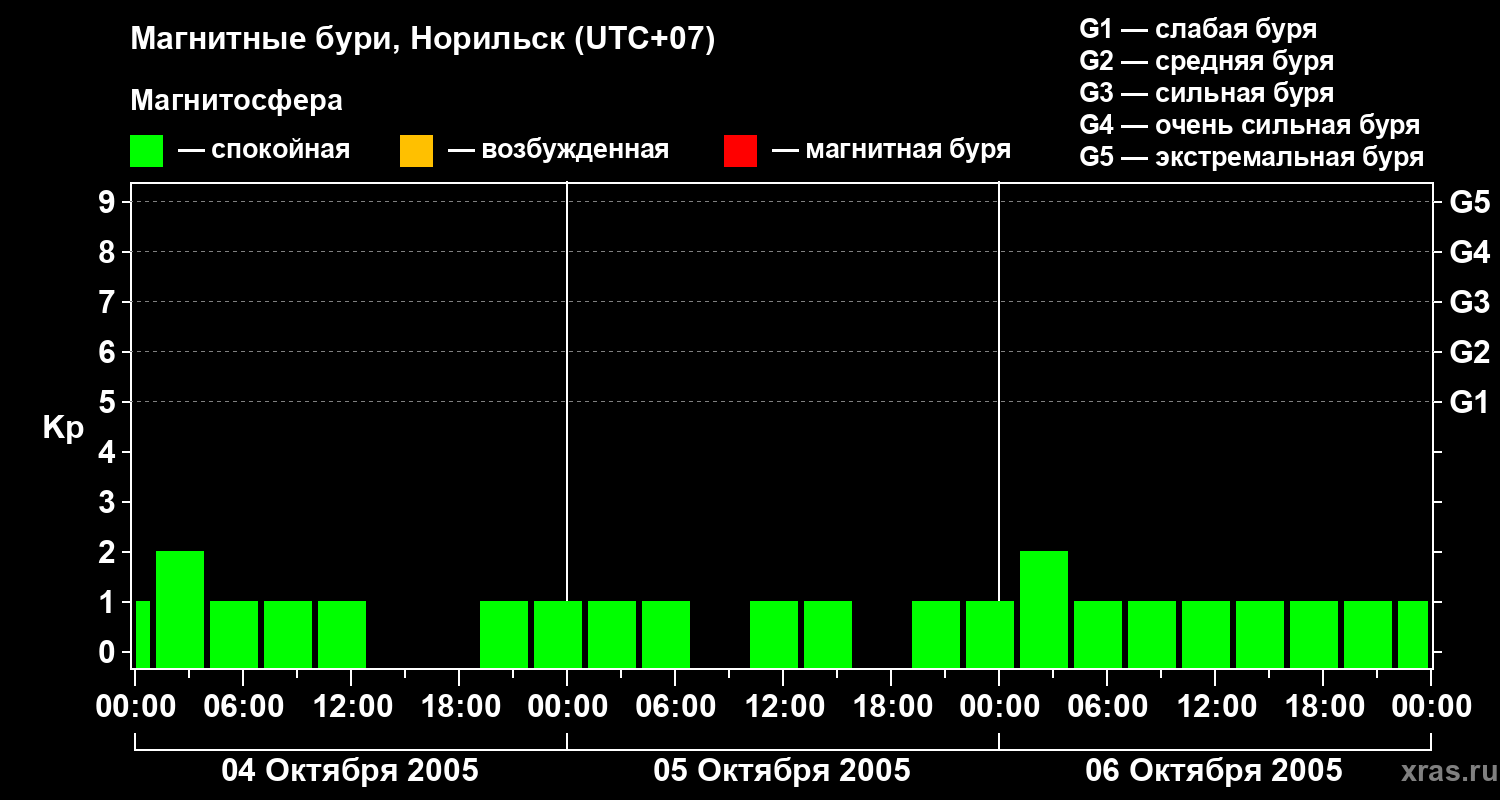Click the '06:00' time label under 04 October
The width and height of the screenshot is (1500, 800).
(x=243, y=707)
